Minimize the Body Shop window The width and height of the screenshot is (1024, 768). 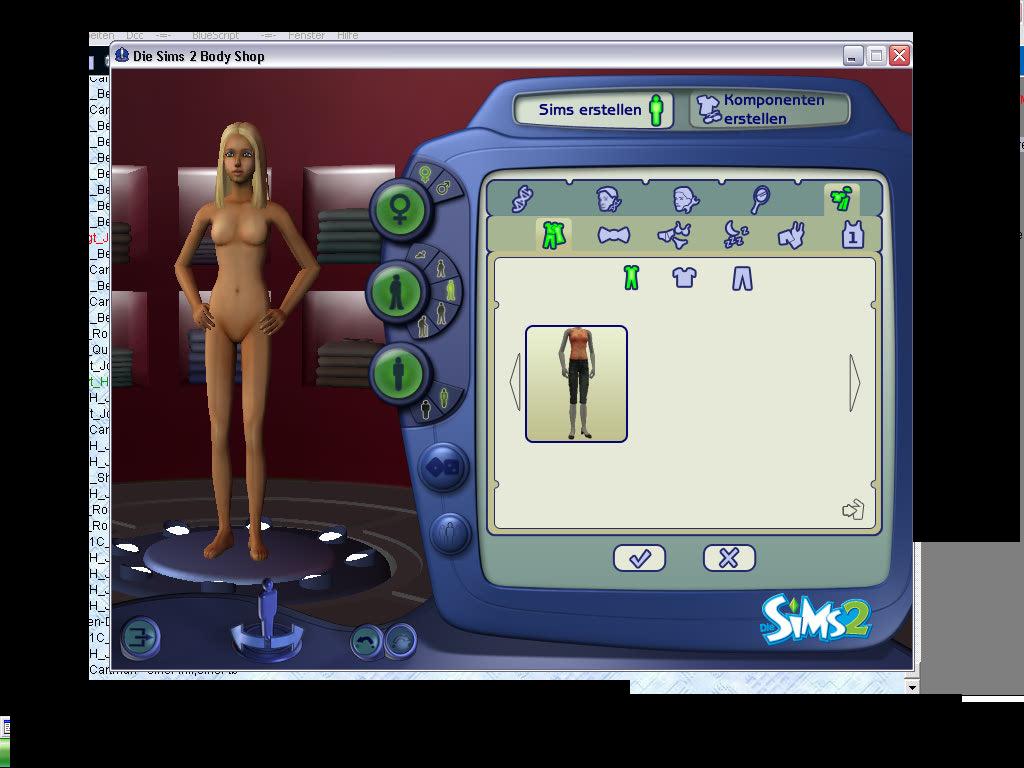[x=852, y=56]
